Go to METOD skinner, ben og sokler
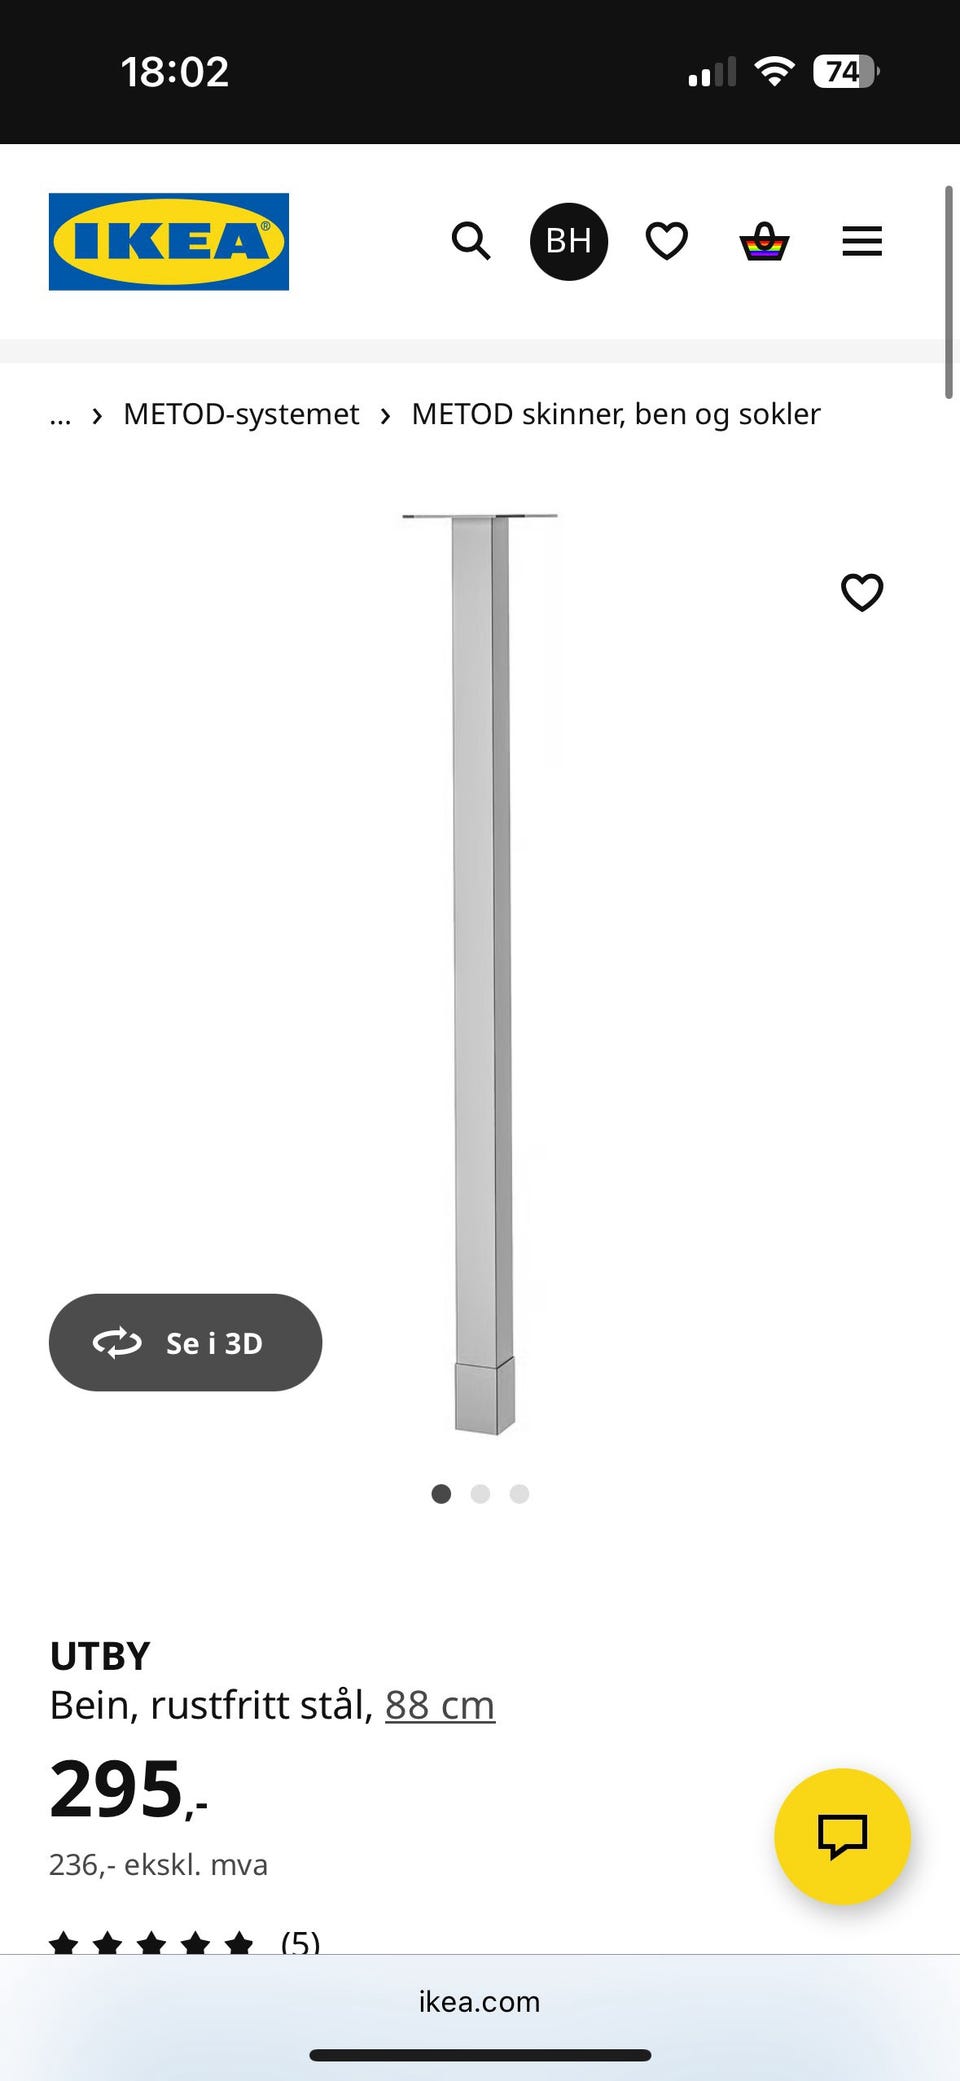 (616, 414)
